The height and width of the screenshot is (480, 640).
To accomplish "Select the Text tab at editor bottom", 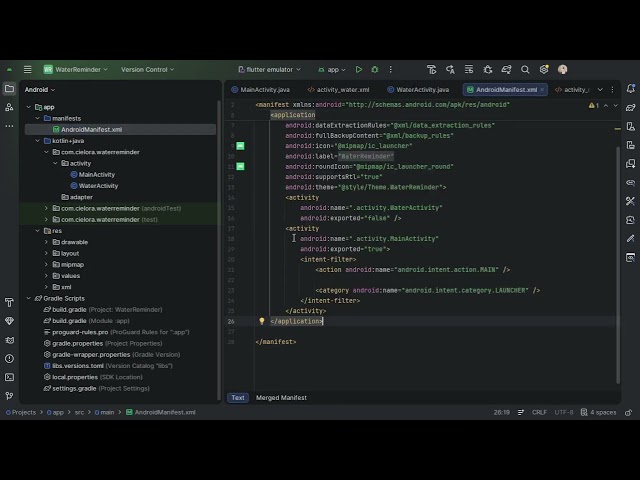I will 238,398.
